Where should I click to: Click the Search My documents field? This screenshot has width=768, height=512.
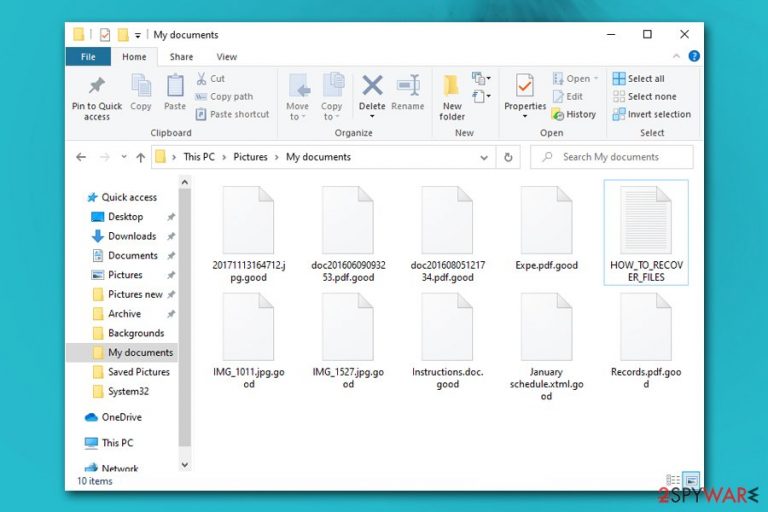612,157
